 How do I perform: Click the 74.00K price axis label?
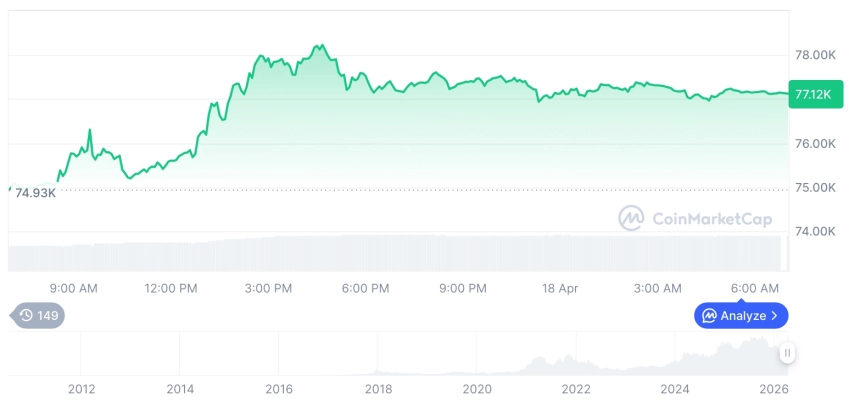(x=814, y=231)
